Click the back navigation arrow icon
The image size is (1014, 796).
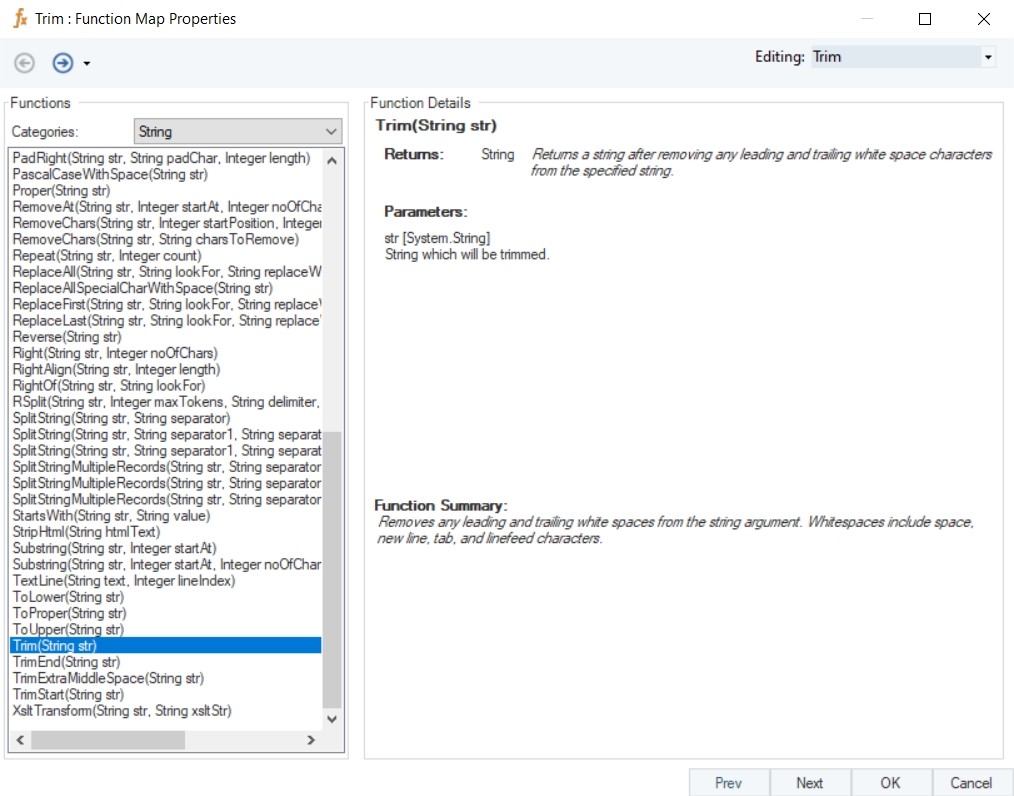click(x=24, y=63)
